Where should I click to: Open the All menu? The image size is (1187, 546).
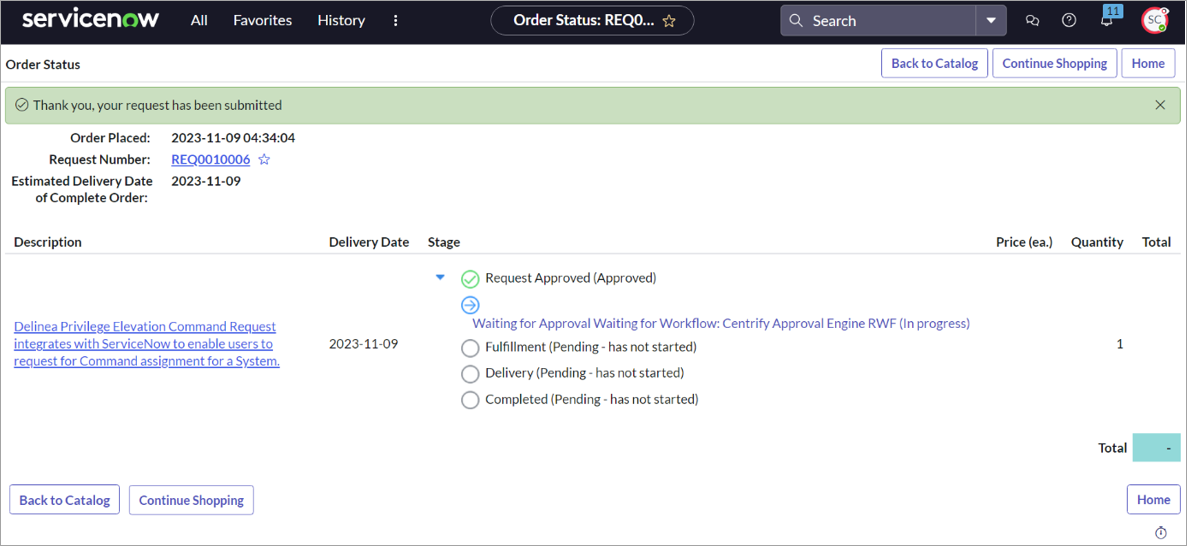199,21
